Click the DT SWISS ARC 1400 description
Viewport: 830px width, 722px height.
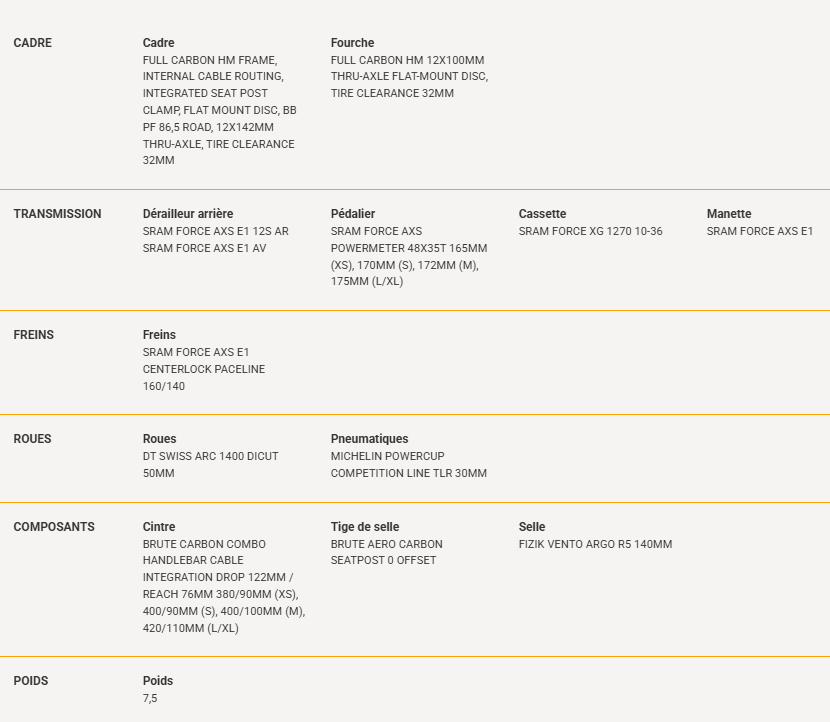pyautogui.click(x=210, y=465)
